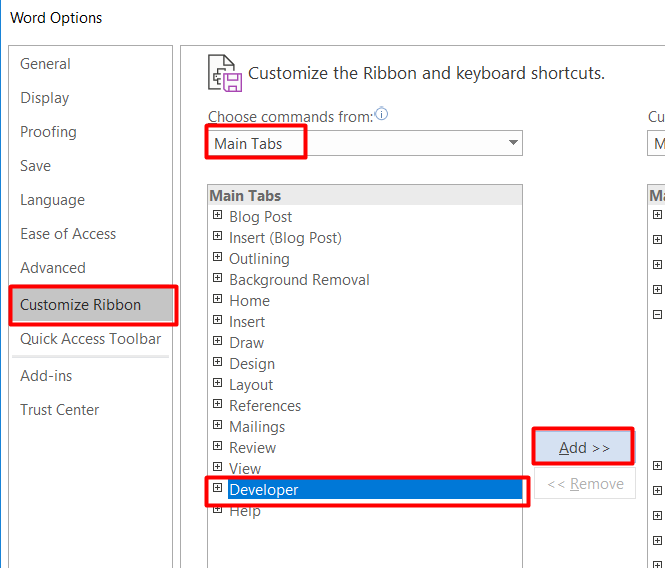The width and height of the screenshot is (665, 568).
Task: Select Outlining in Main Tabs list
Action: (x=259, y=259)
